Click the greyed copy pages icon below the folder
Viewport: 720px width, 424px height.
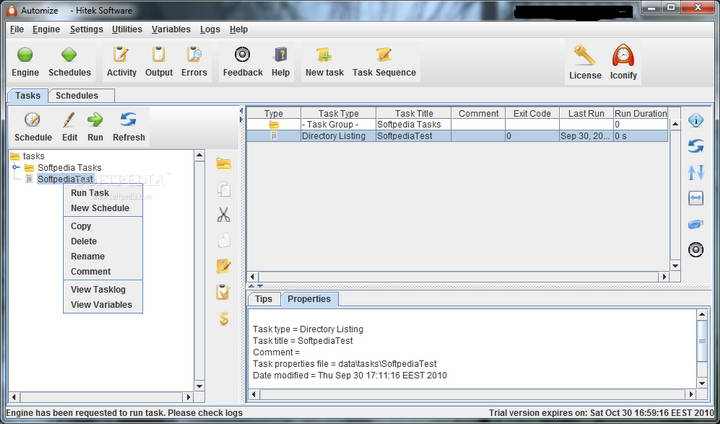point(224,189)
